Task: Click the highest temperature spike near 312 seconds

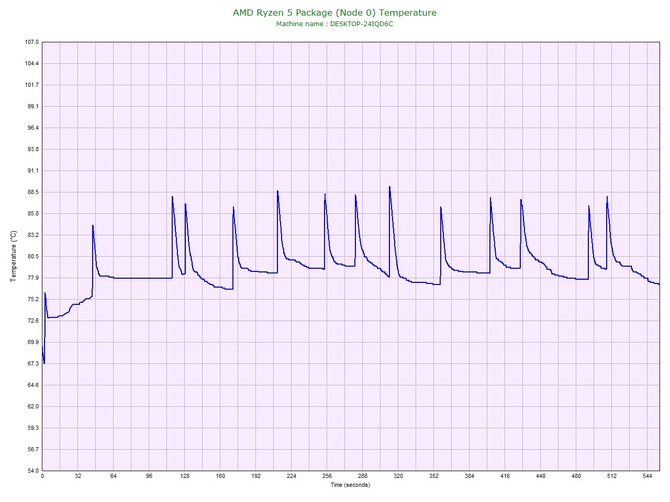Action: (x=389, y=187)
